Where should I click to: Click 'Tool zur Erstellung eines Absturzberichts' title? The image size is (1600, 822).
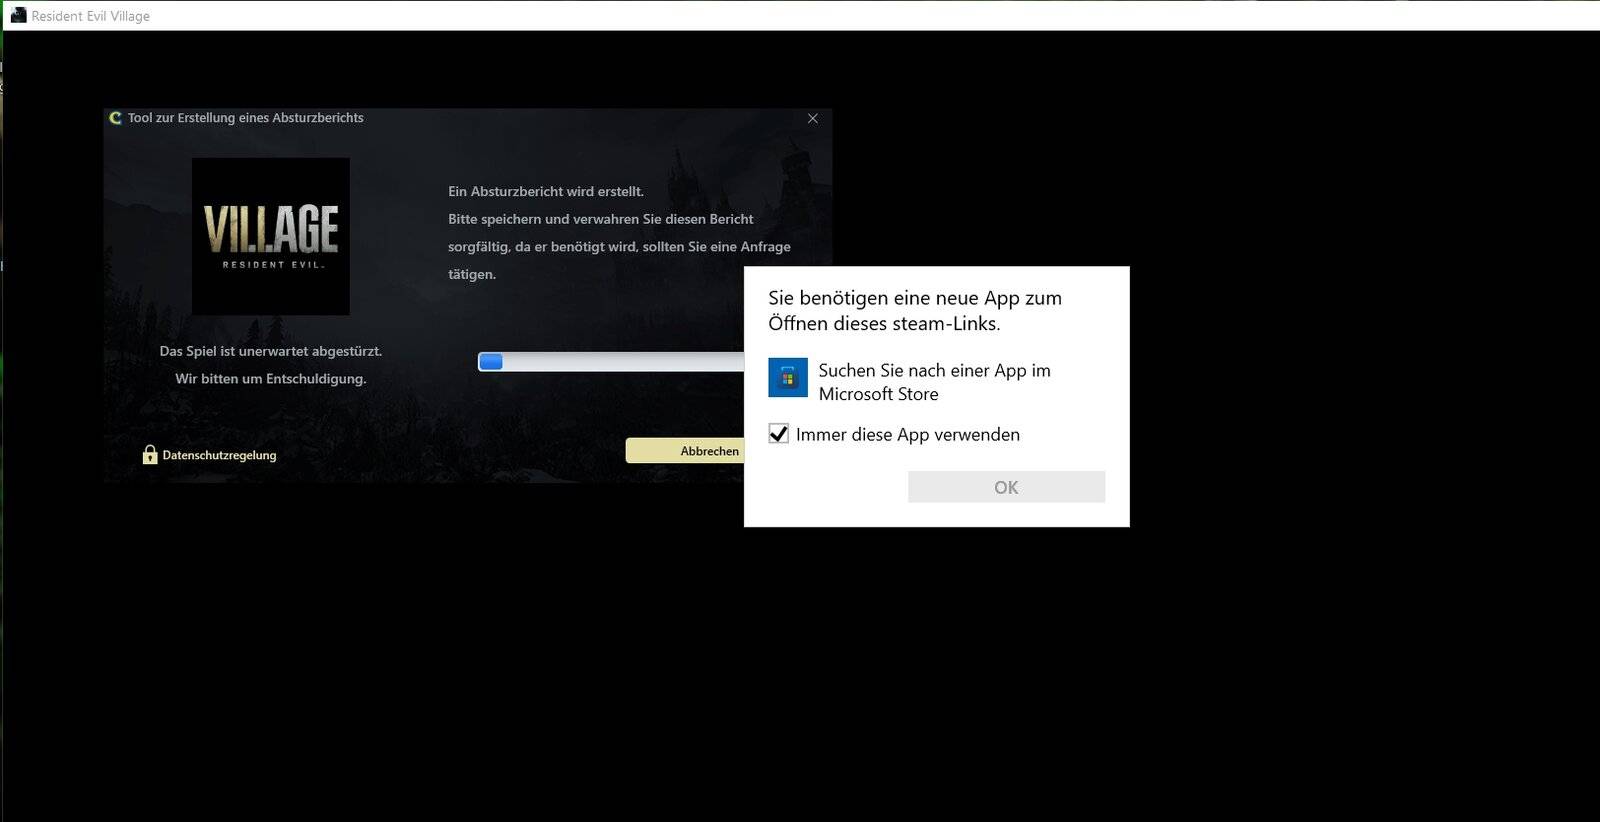(x=246, y=118)
